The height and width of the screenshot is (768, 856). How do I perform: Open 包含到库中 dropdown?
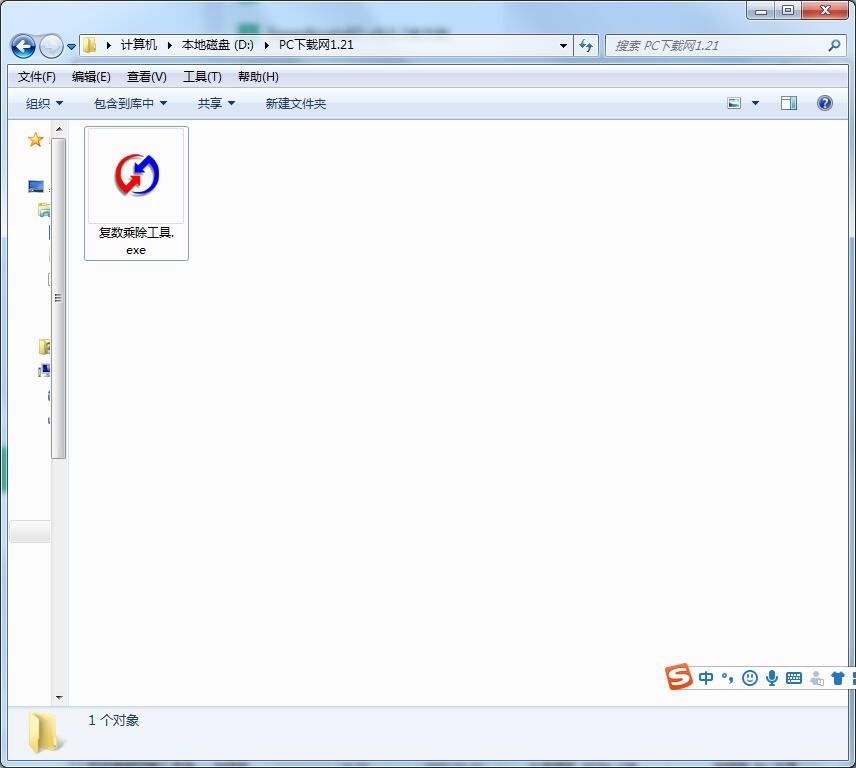coord(130,103)
